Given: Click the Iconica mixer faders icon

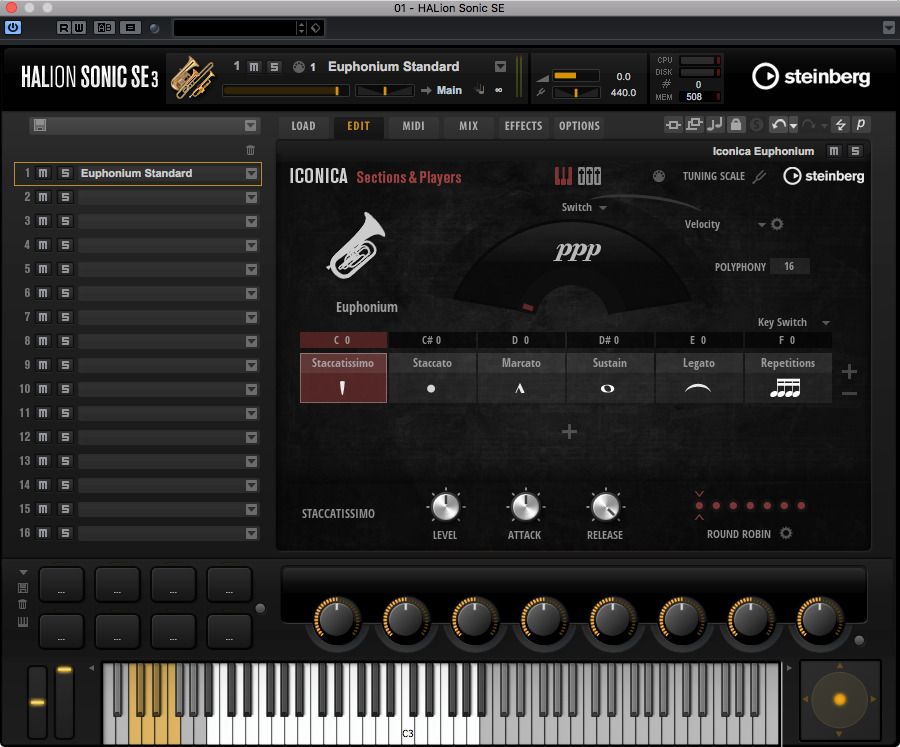Looking at the screenshot, I should (589, 176).
